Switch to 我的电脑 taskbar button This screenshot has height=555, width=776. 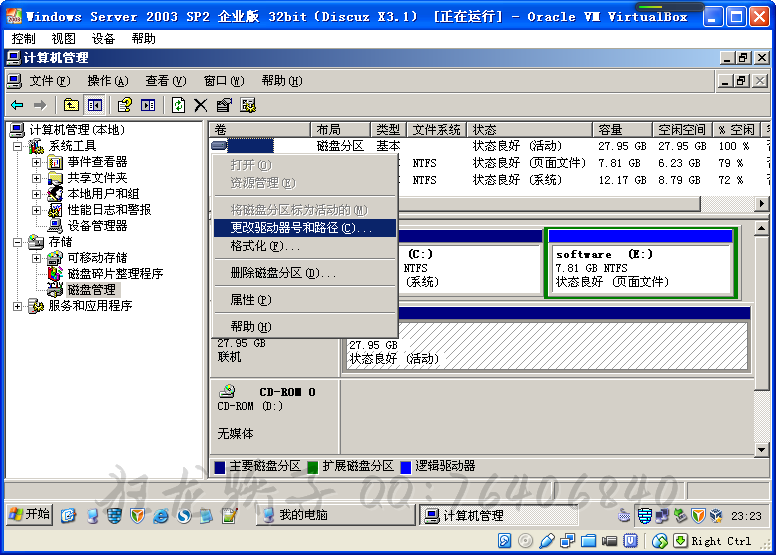pyautogui.click(x=336, y=515)
